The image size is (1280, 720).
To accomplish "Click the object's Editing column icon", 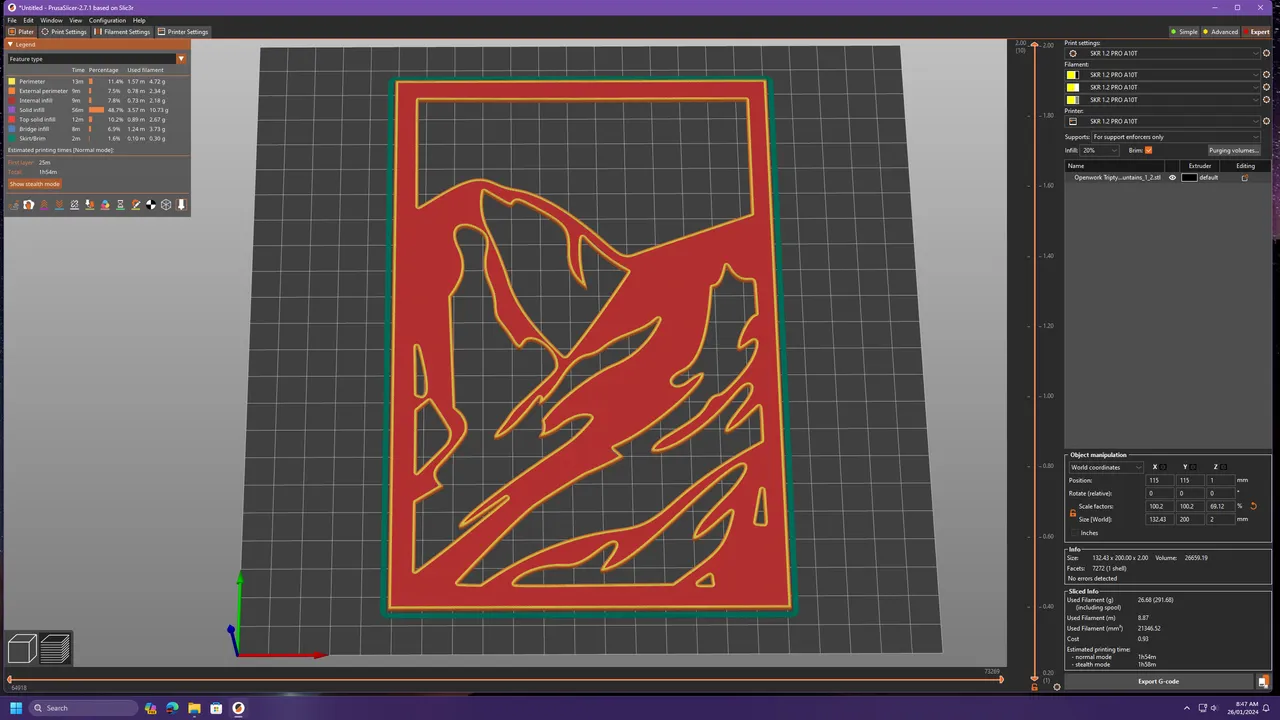I will [x=1245, y=178].
